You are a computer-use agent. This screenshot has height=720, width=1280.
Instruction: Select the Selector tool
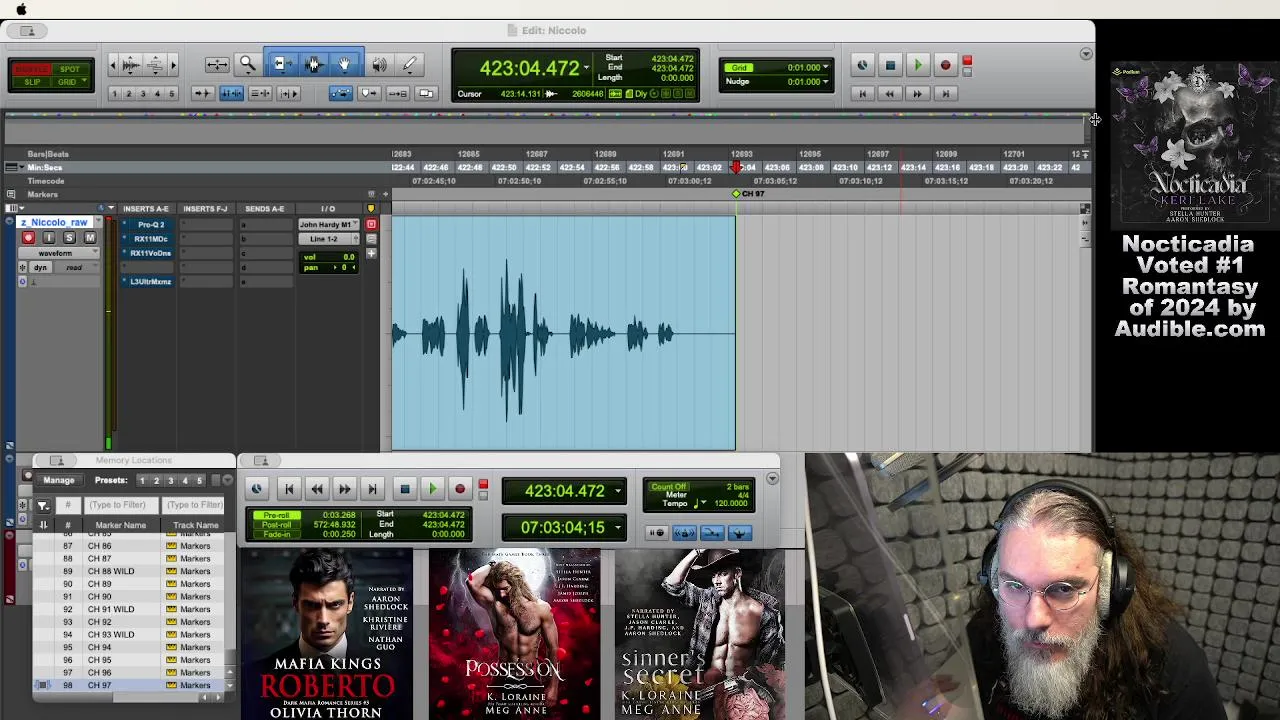pos(313,65)
